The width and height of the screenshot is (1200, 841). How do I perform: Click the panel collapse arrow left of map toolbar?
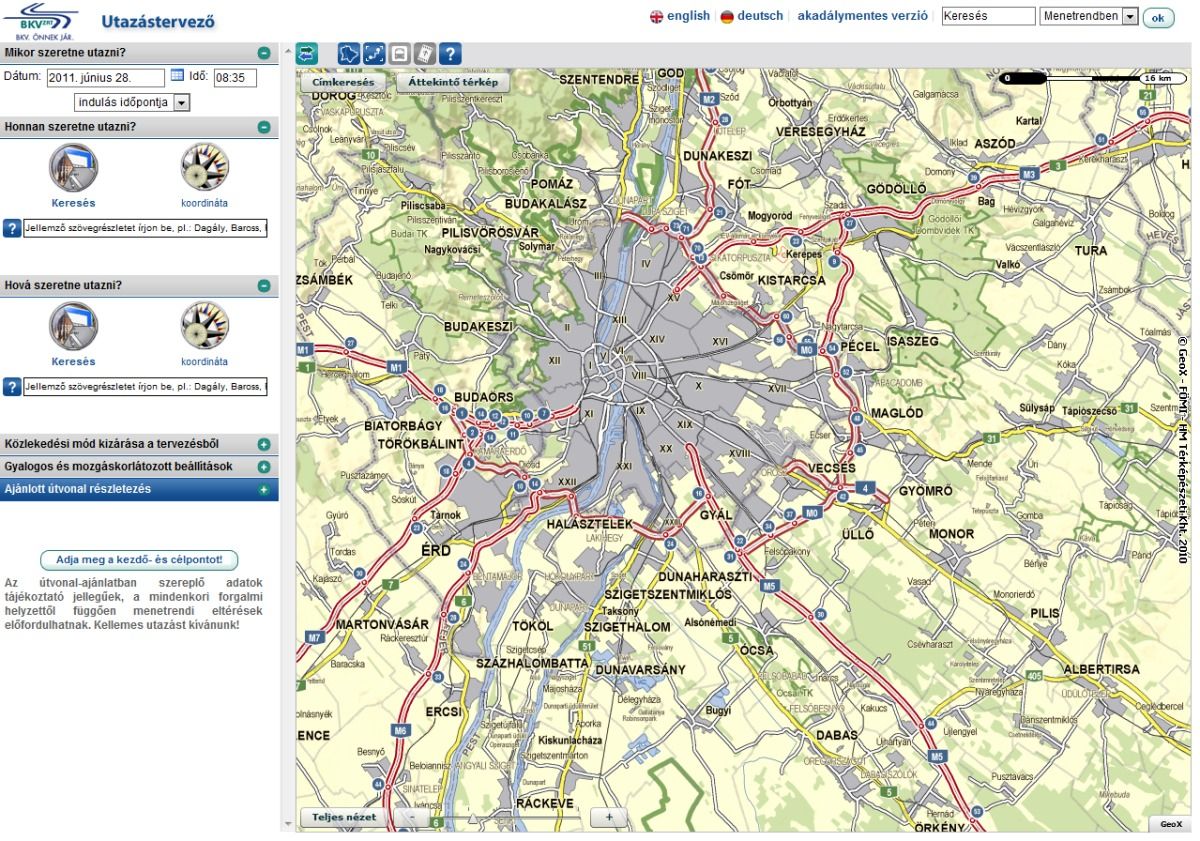[287, 49]
